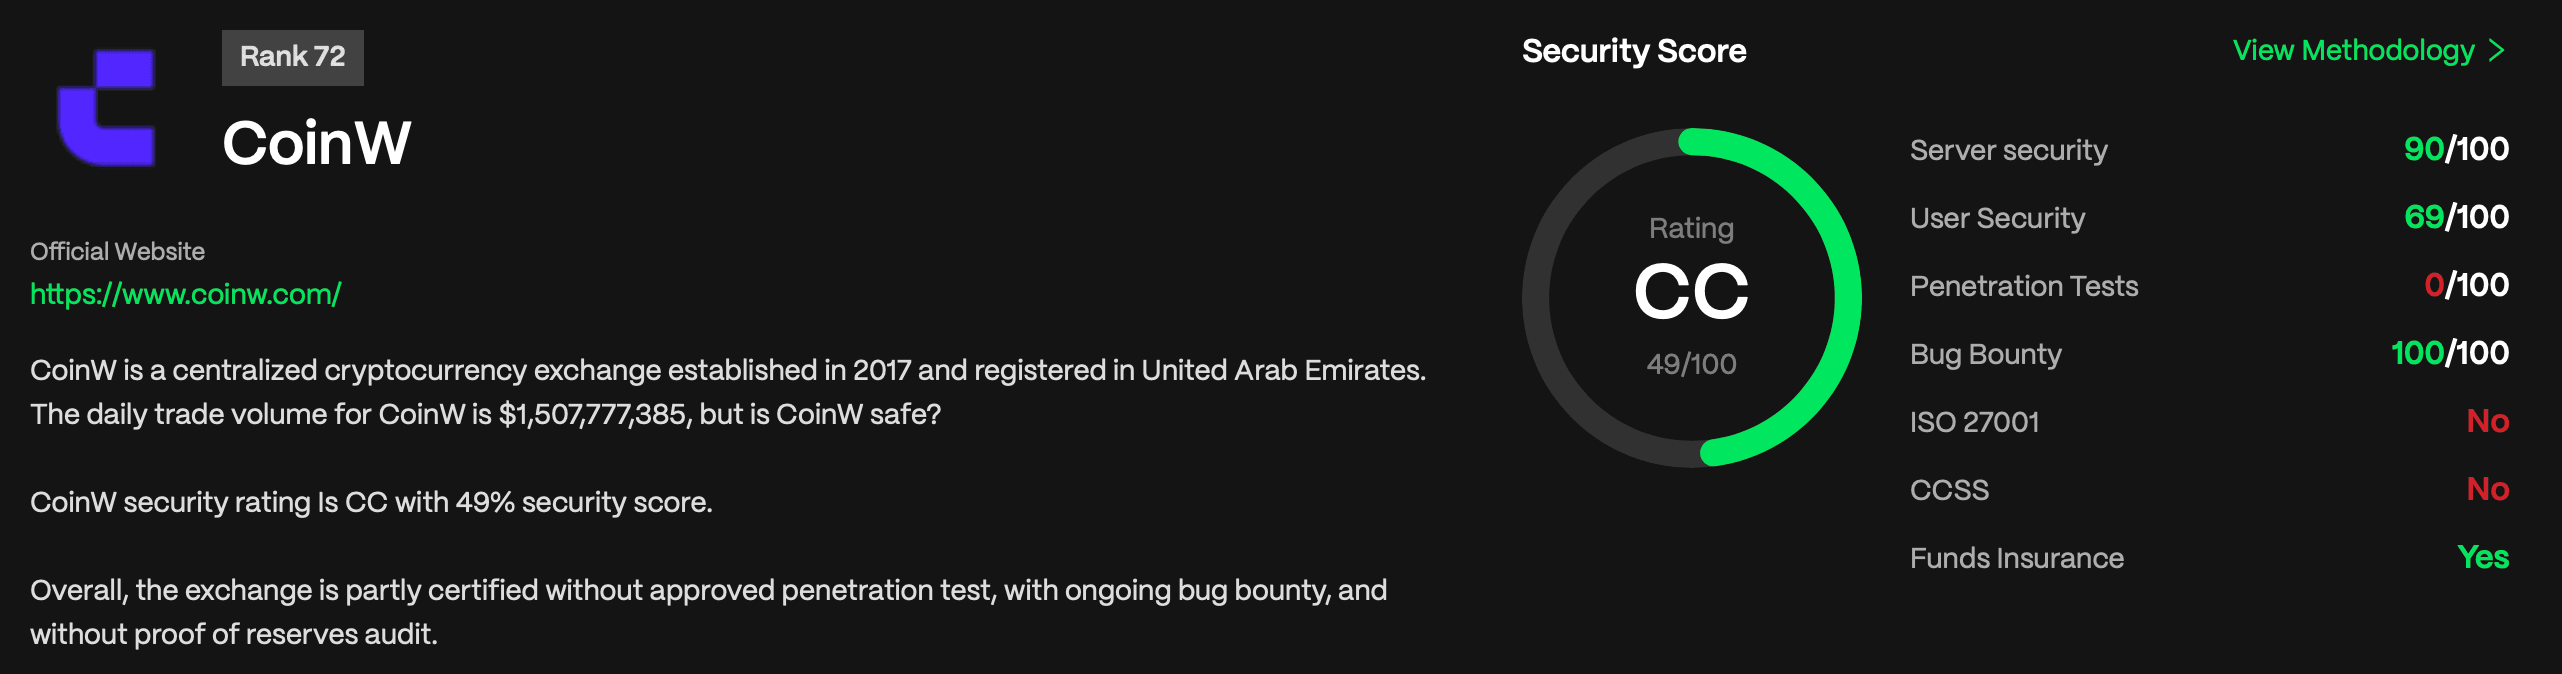
Task: Click the CC rating in the gauge
Action: click(x=1691, y=293)
